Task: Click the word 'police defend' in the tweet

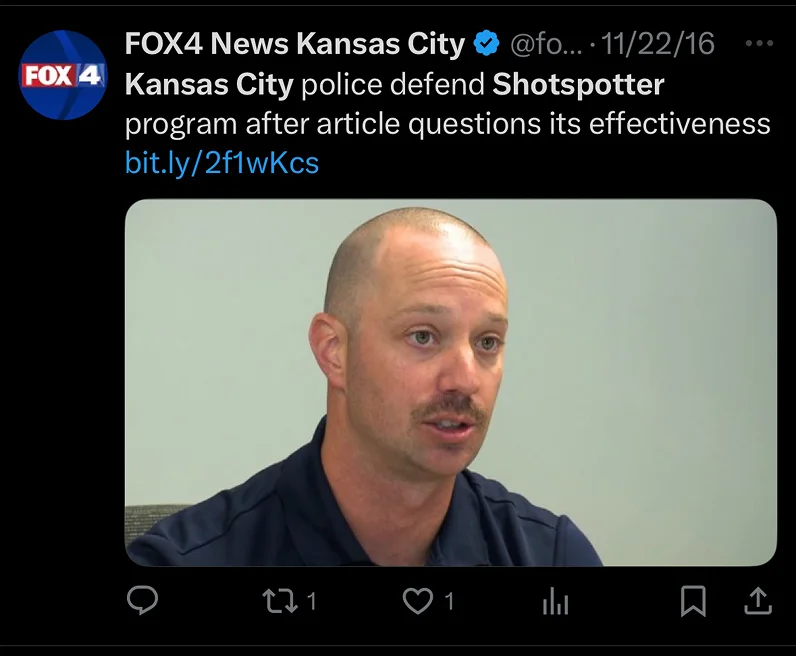Action: pyautogui.click(x=393, y=85)
